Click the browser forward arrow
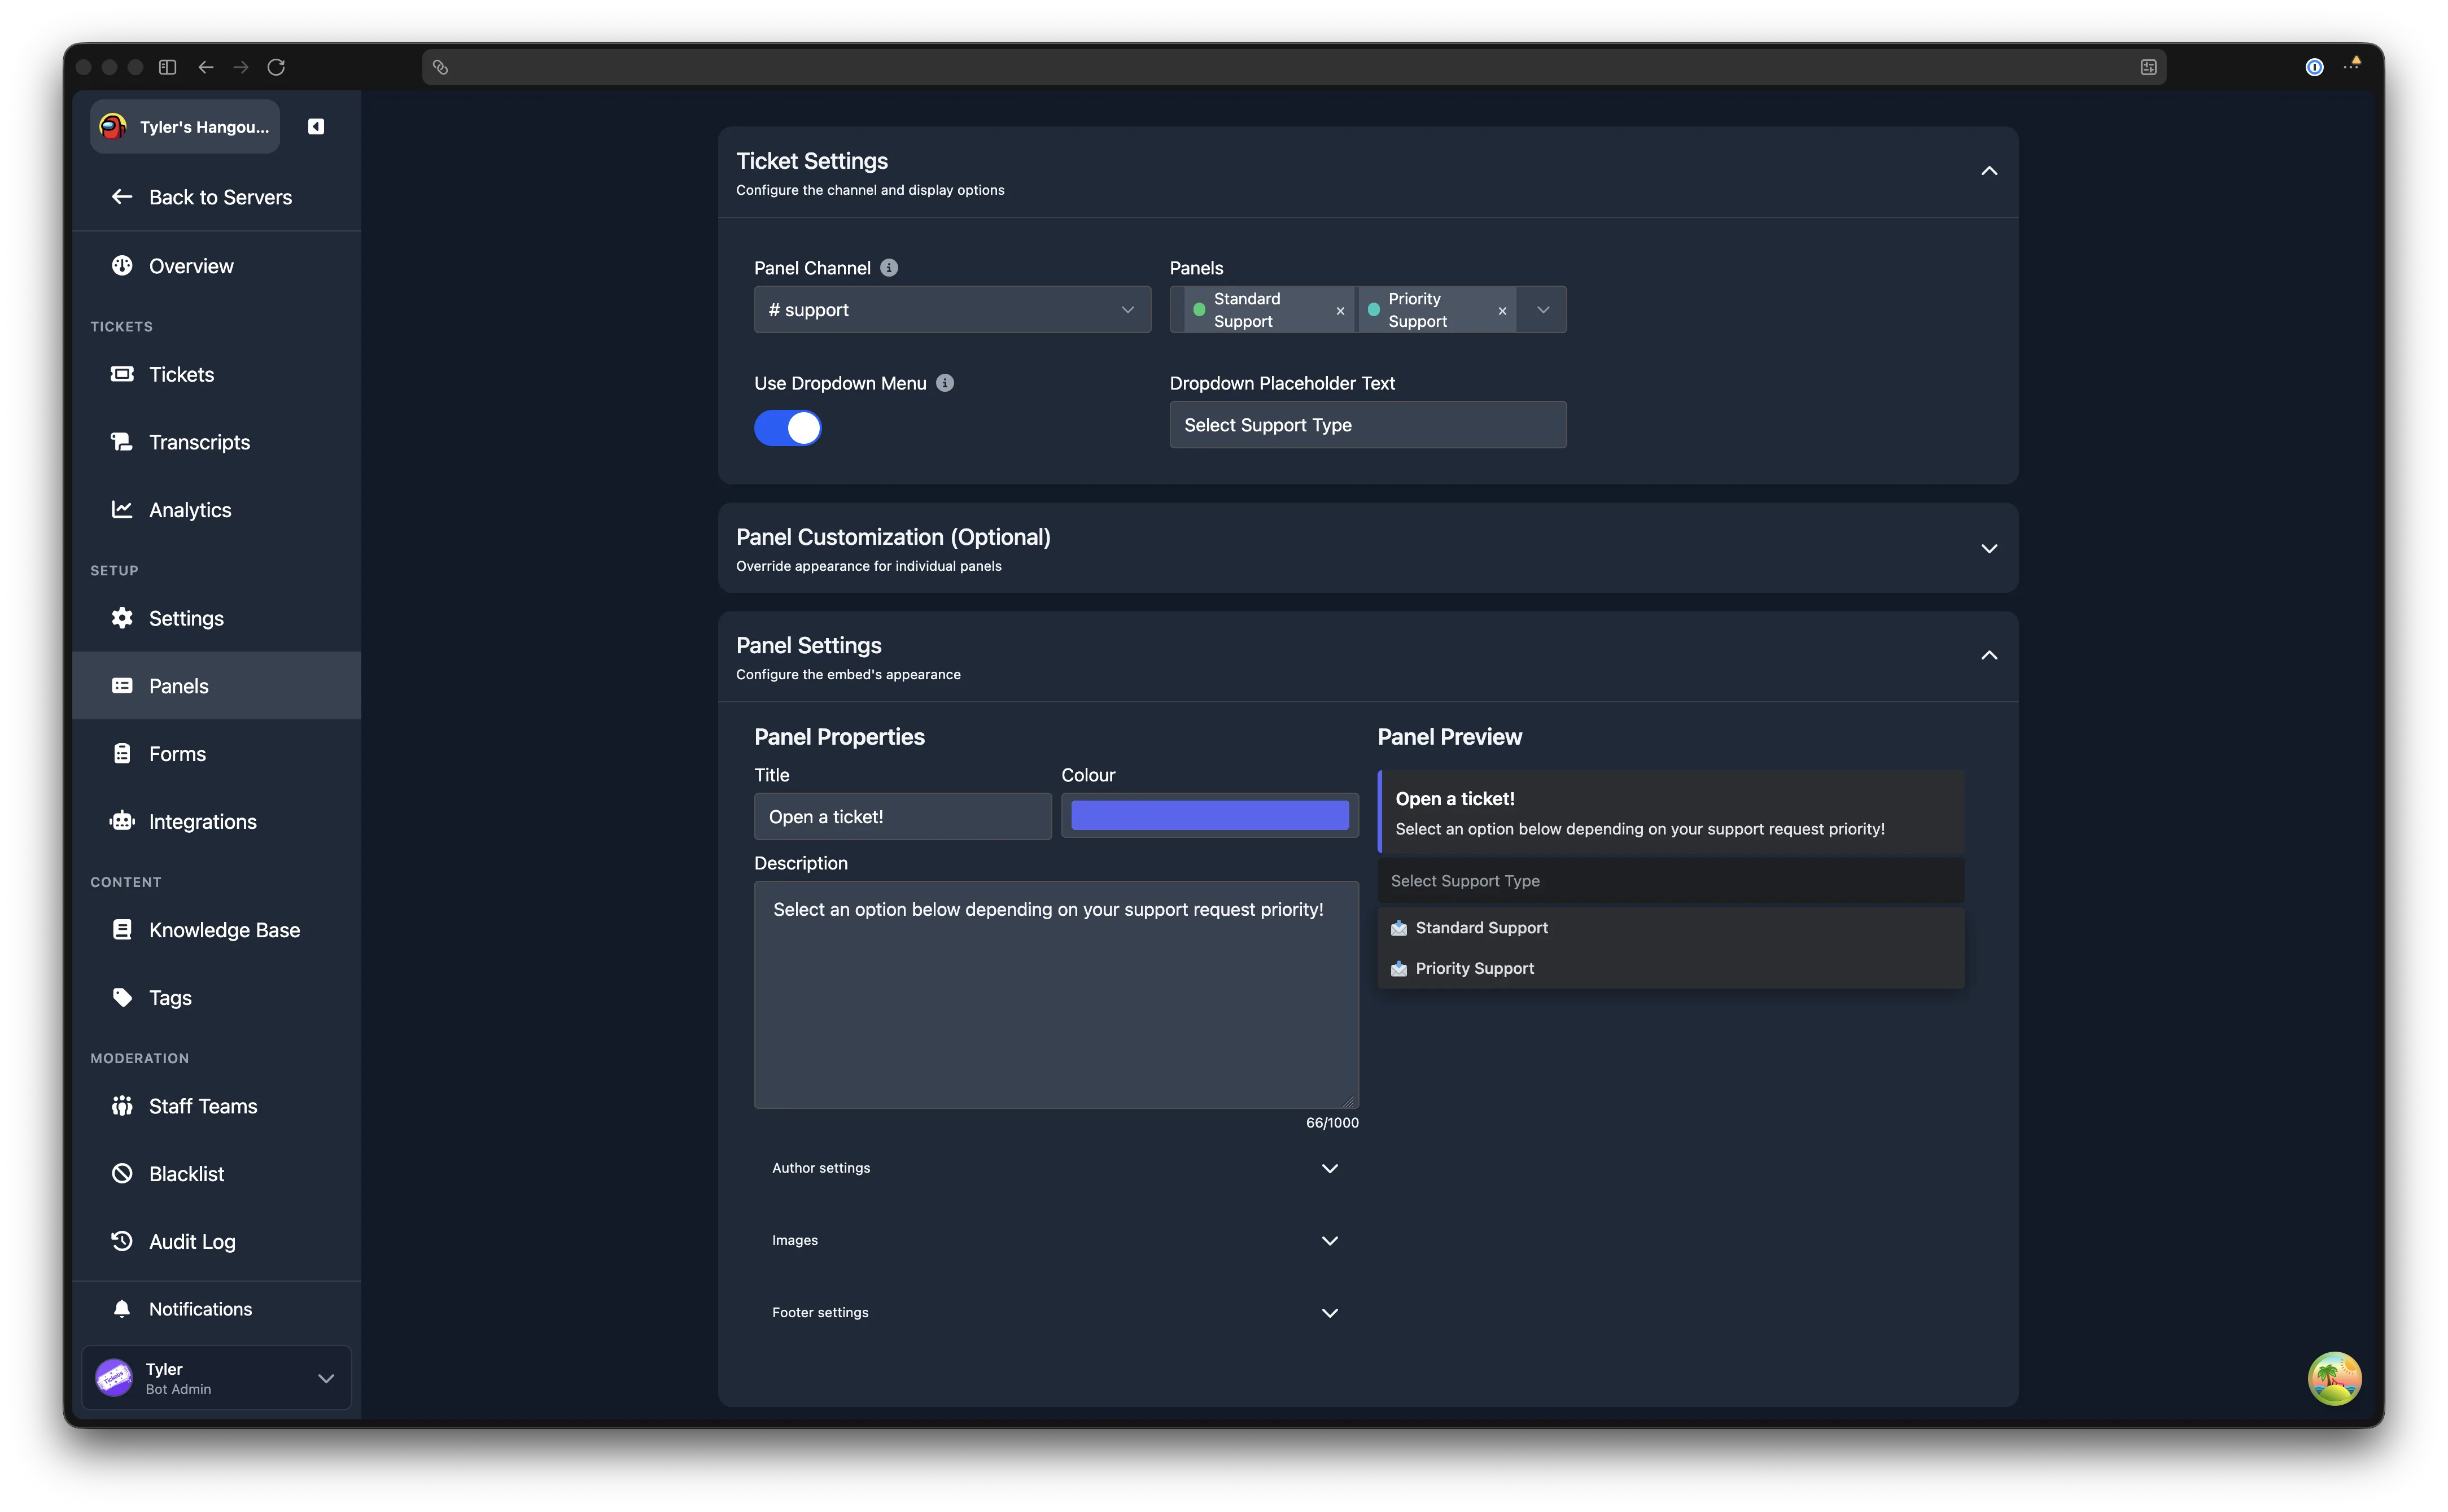The height and width of the screenshot is (1512, 2448). (241, 67)
